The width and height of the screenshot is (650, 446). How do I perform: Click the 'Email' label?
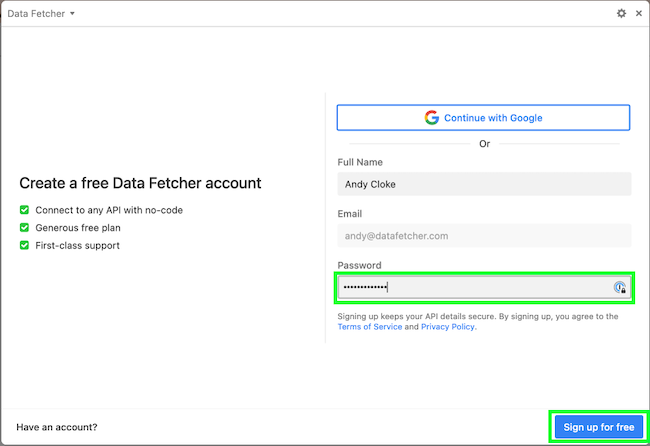[x=349, y=214]
